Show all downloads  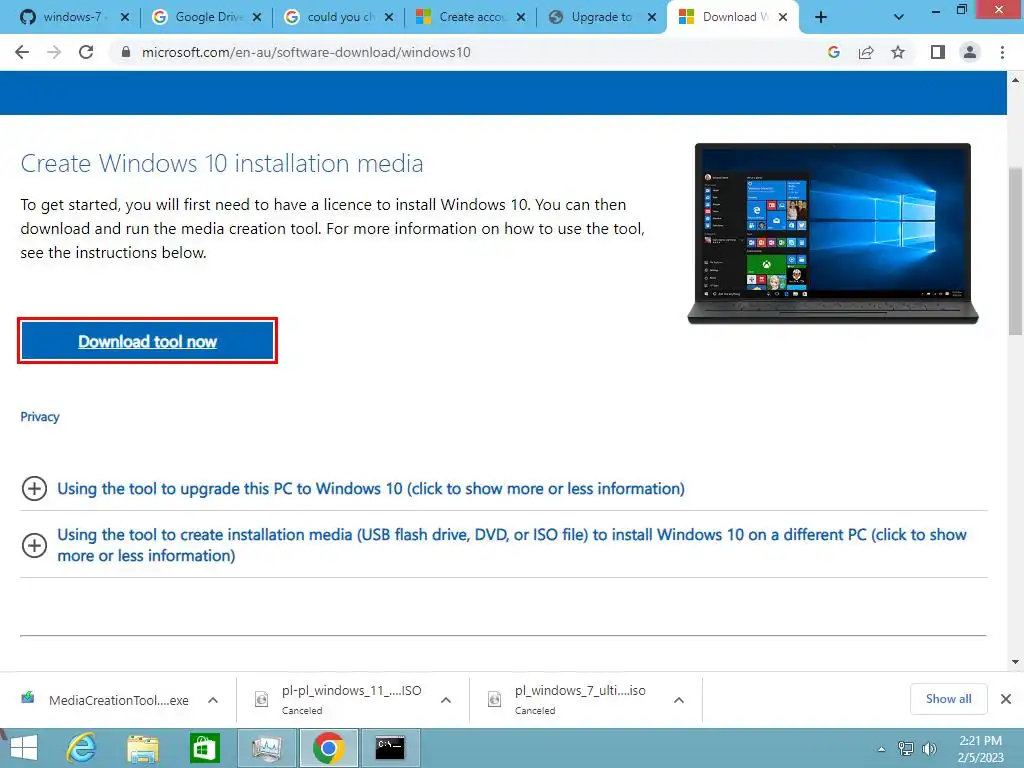point(948,699)
